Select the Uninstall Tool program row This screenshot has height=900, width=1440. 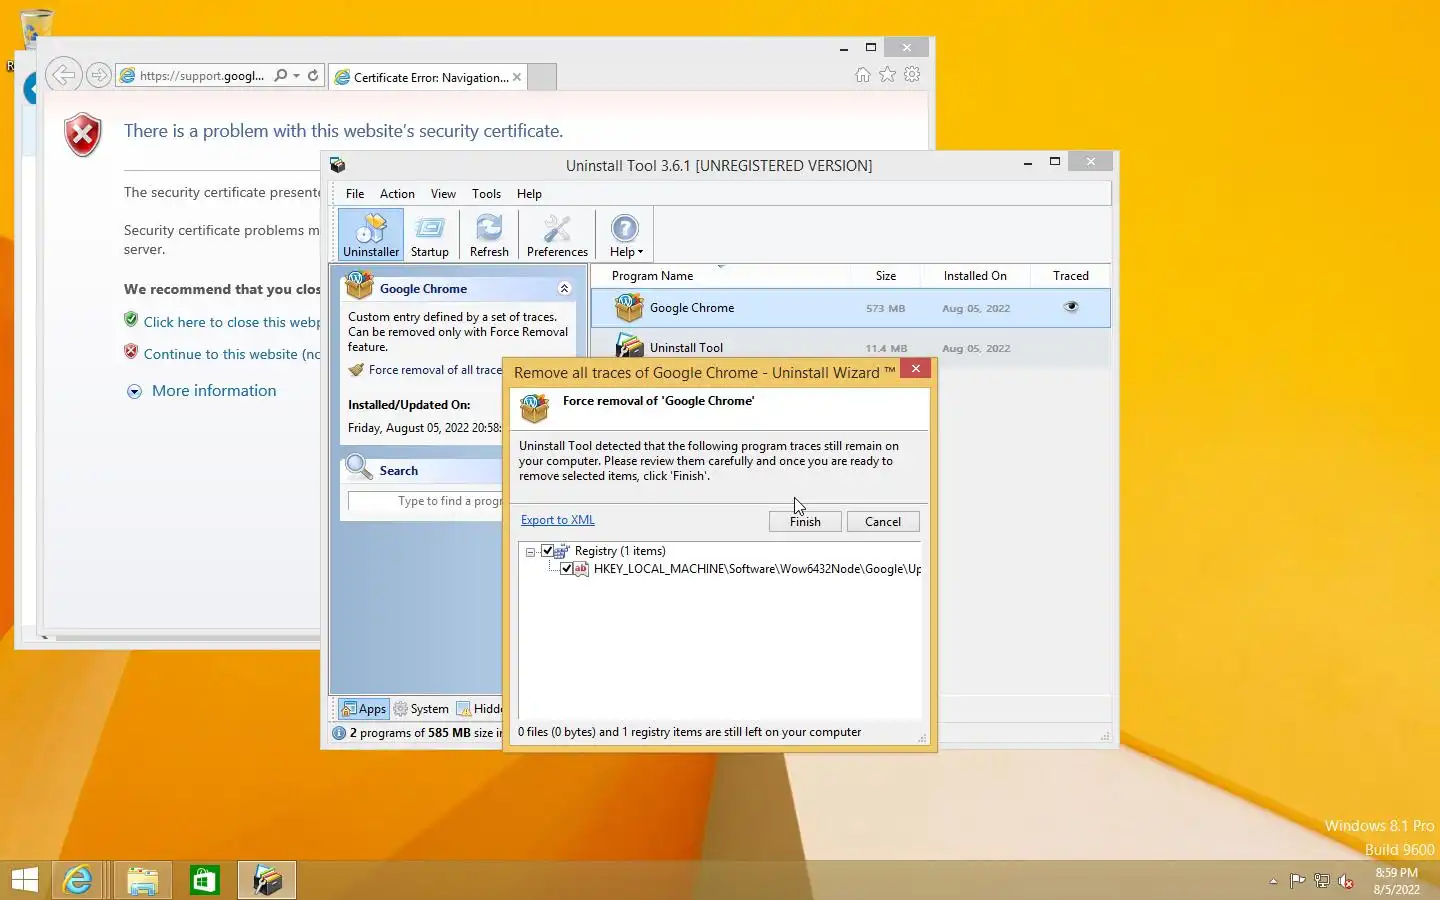(850, 347)
